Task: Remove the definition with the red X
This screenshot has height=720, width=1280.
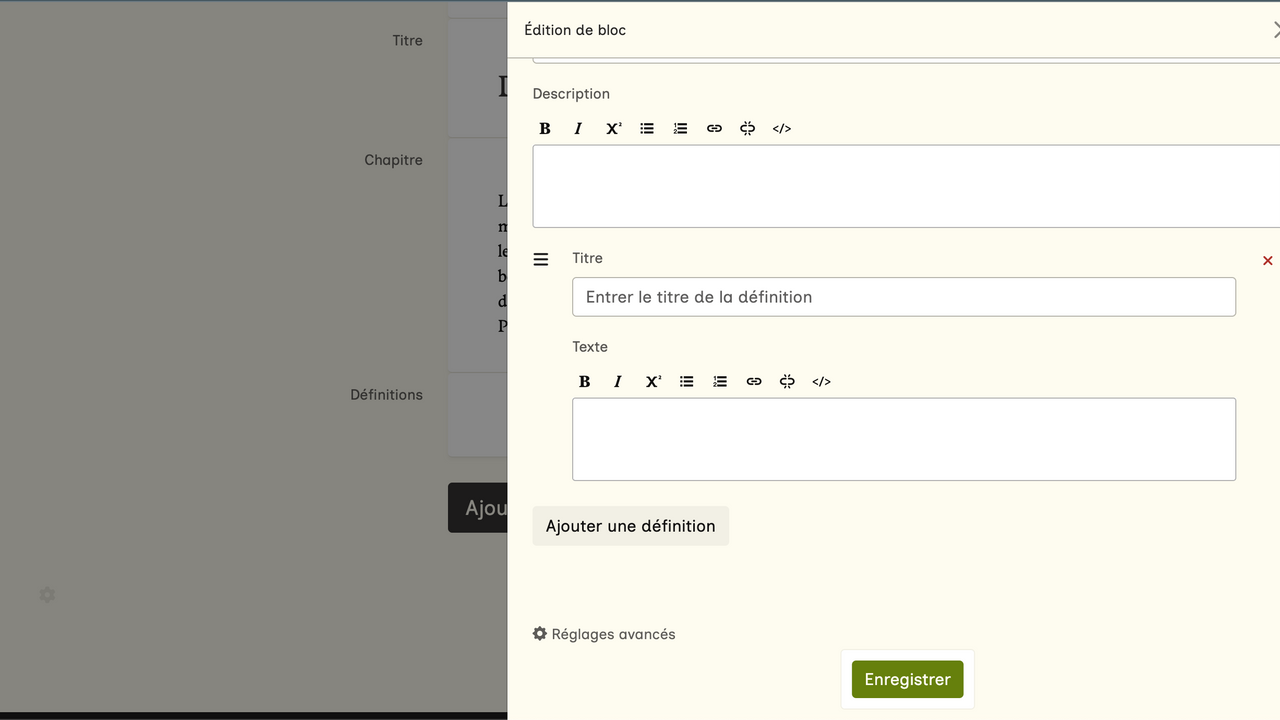Action: tap(1267, 261)
